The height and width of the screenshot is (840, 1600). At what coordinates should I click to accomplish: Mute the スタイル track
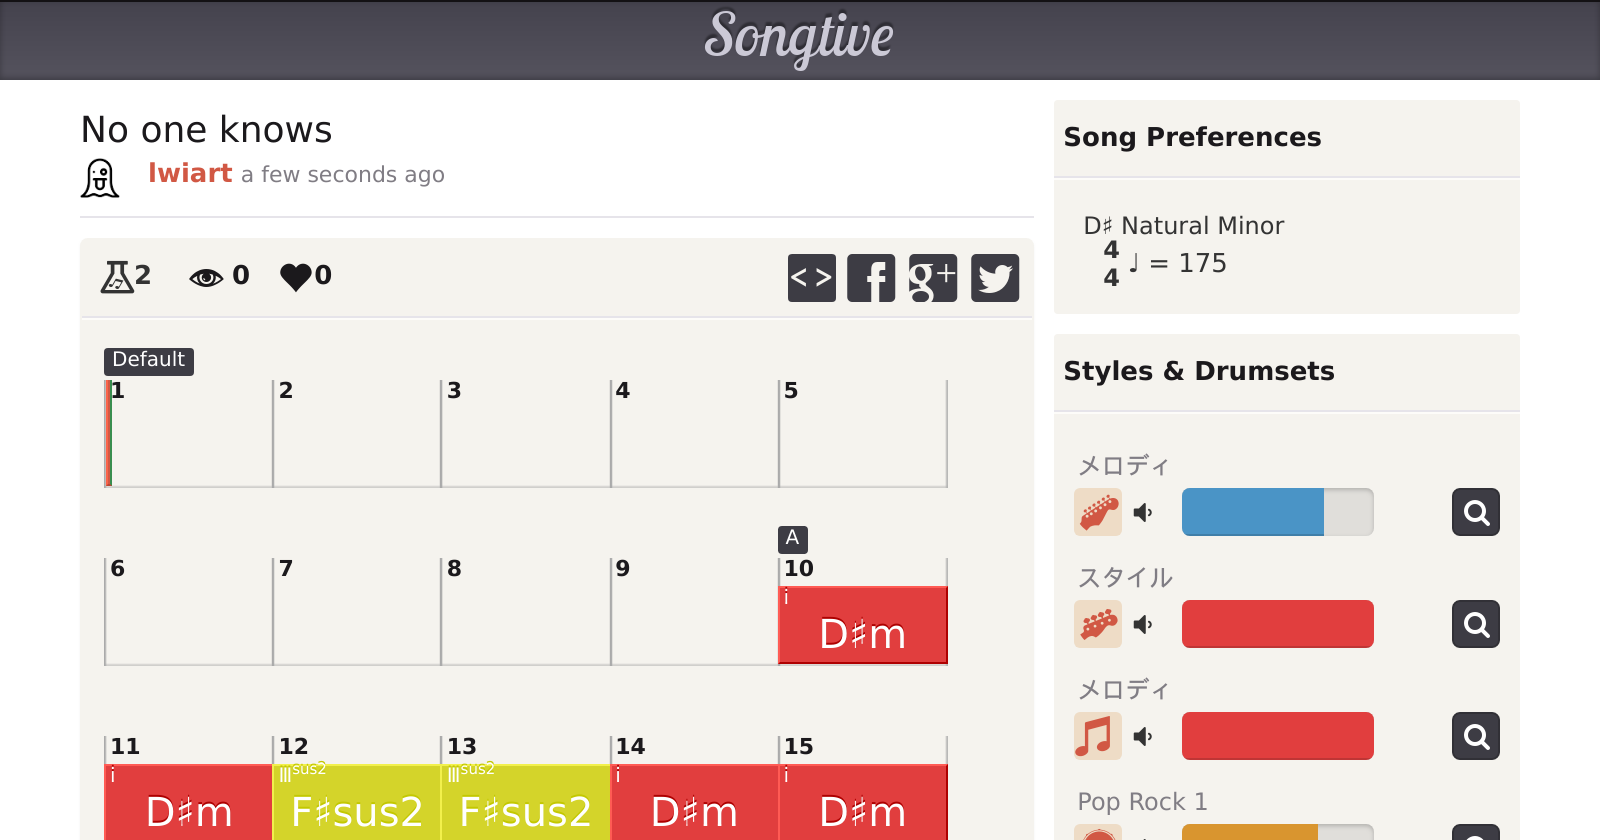click(1143, 625)
